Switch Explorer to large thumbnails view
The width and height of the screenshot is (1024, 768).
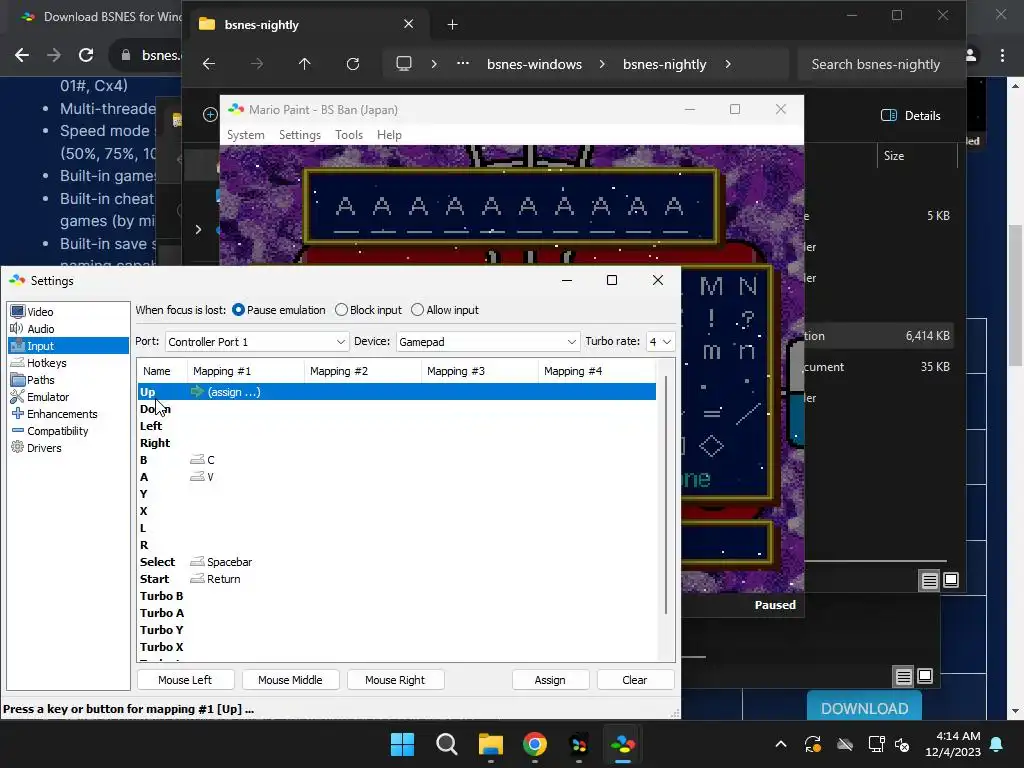[952, 580]
